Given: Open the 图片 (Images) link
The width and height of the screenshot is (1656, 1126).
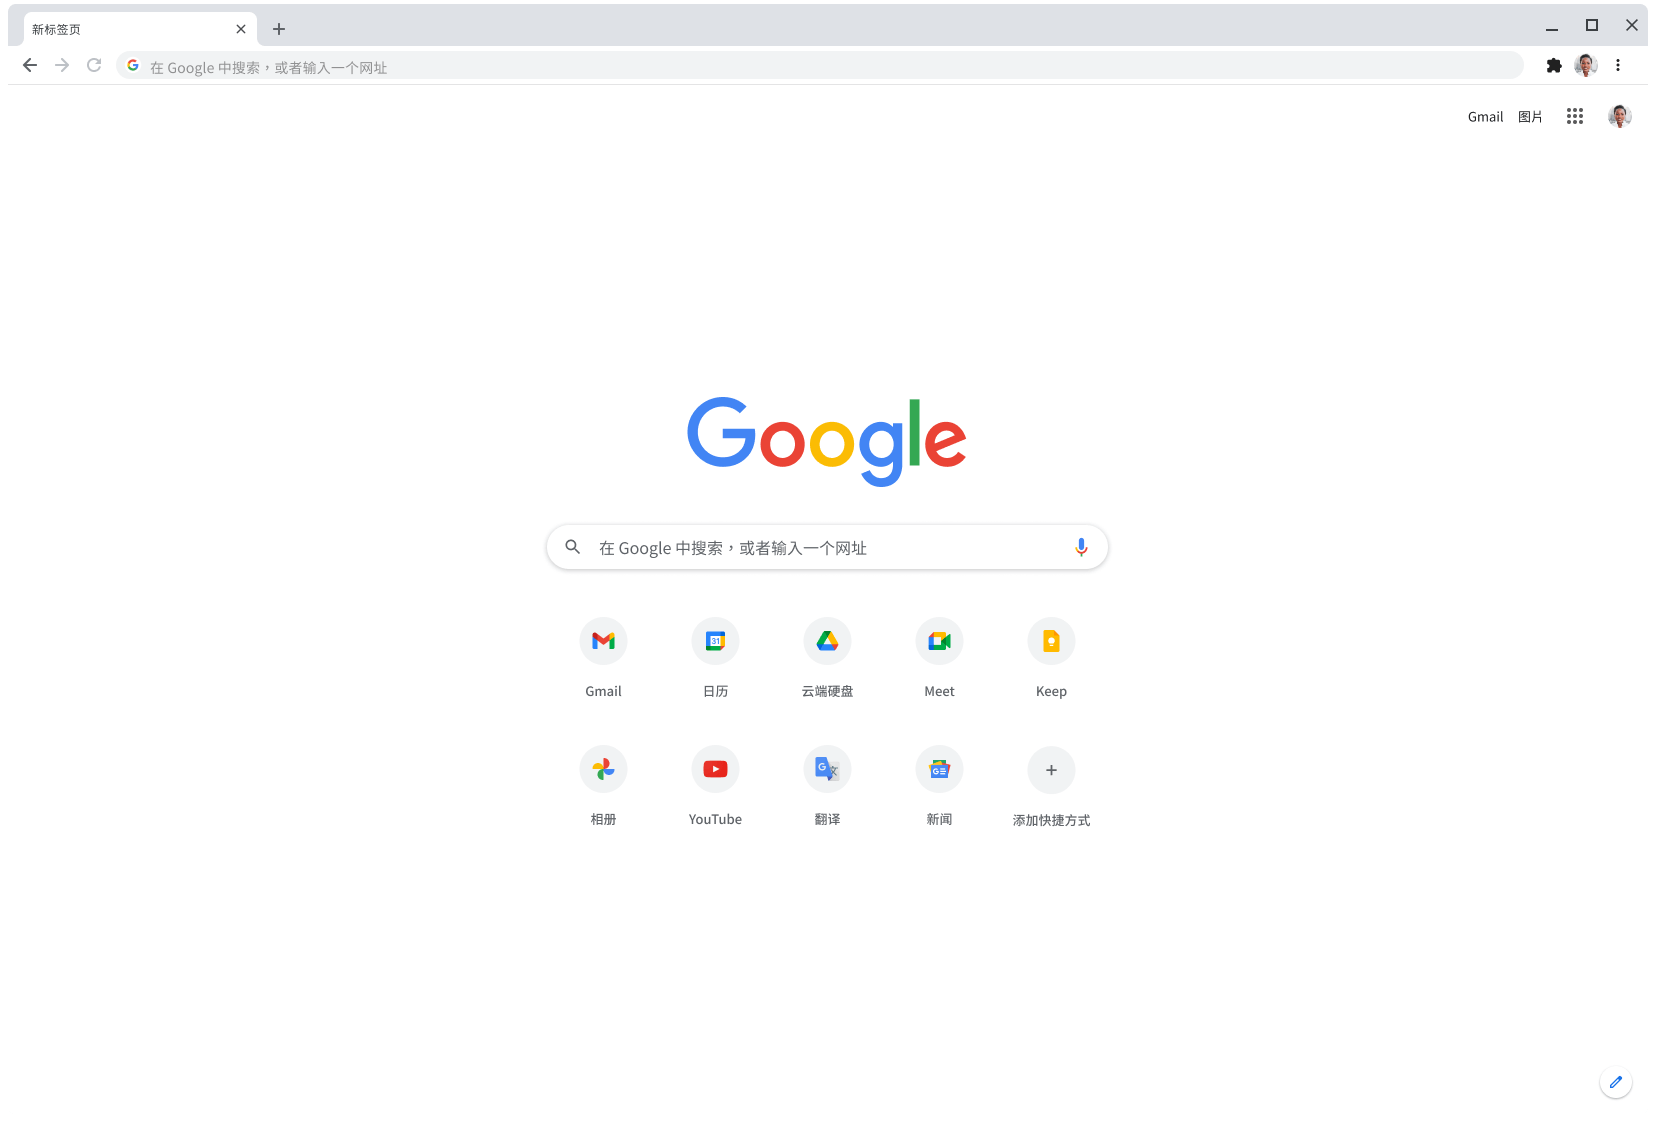Looking at the screenshot, I should [1529, 116].
